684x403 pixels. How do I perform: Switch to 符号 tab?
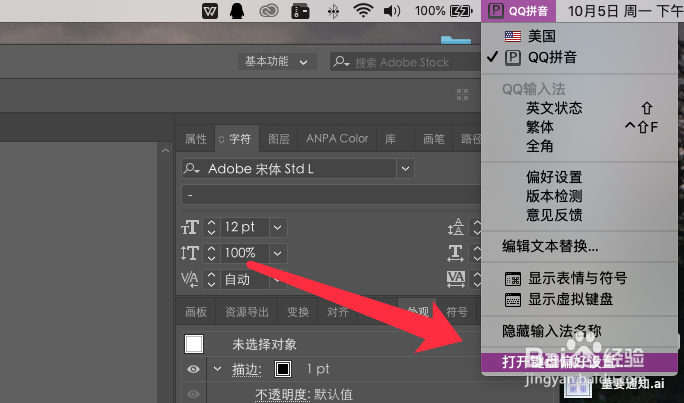(457, 312)
